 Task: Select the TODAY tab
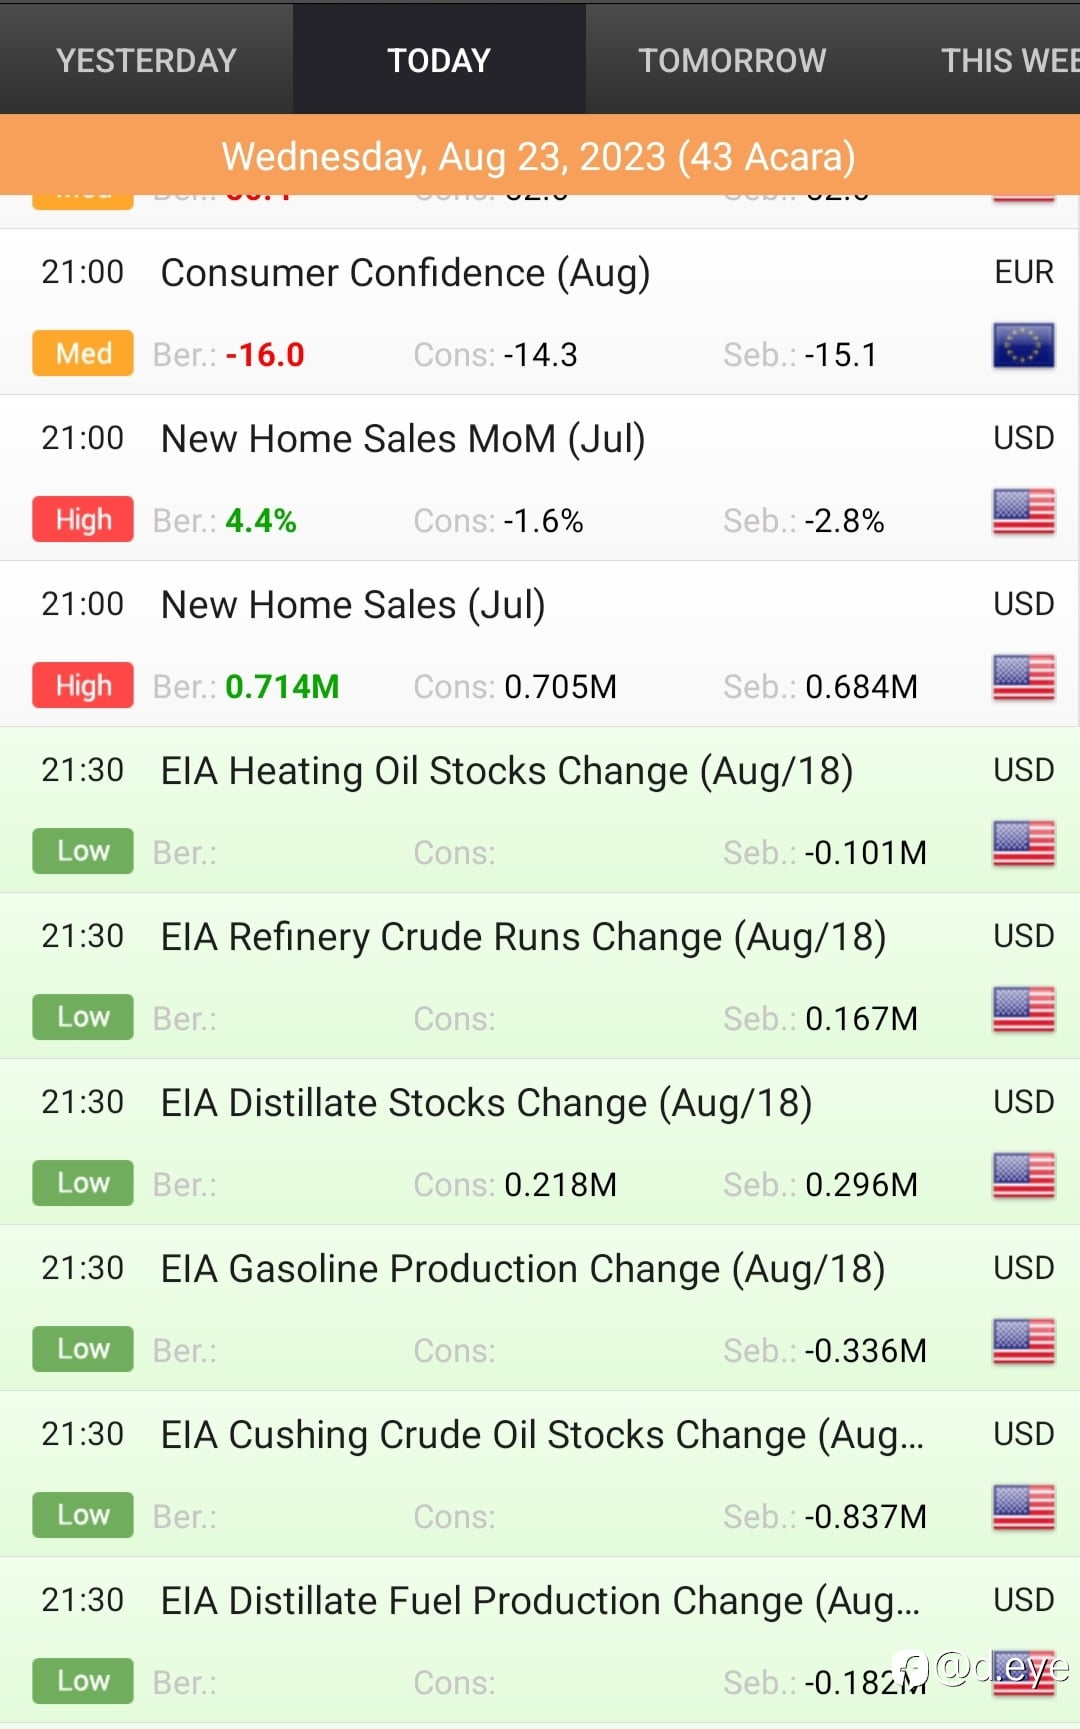pyautogui.click(x=439, y=60)
